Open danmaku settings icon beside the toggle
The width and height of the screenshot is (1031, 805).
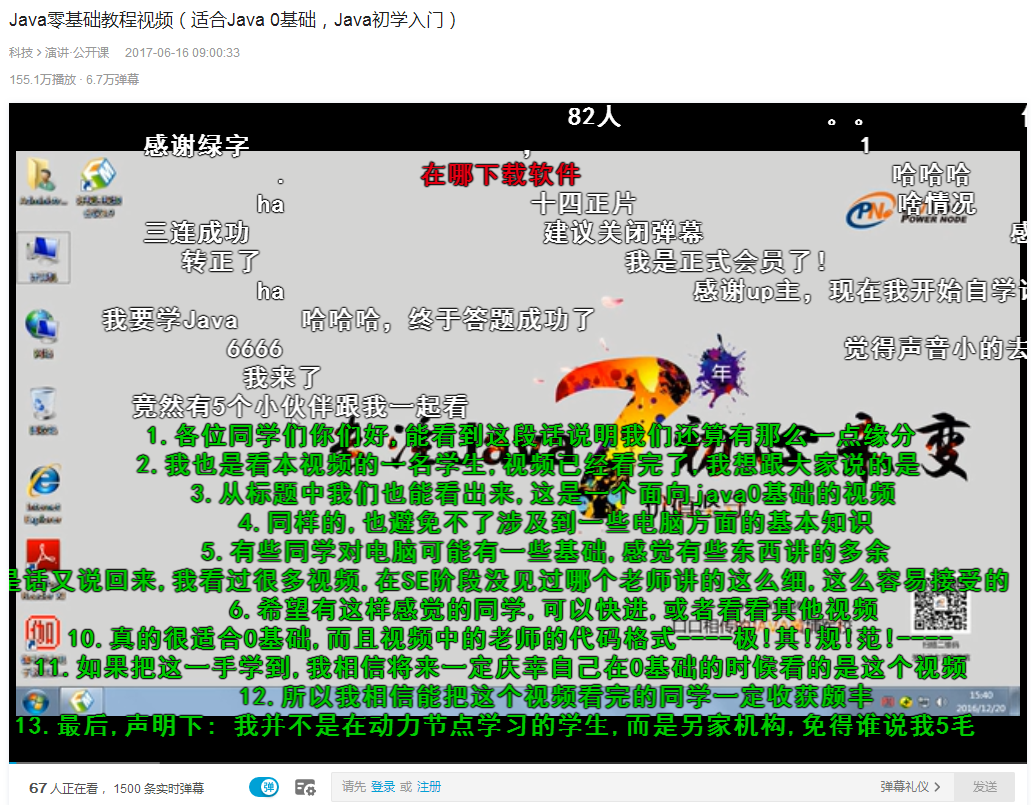(x=305, y=787)
